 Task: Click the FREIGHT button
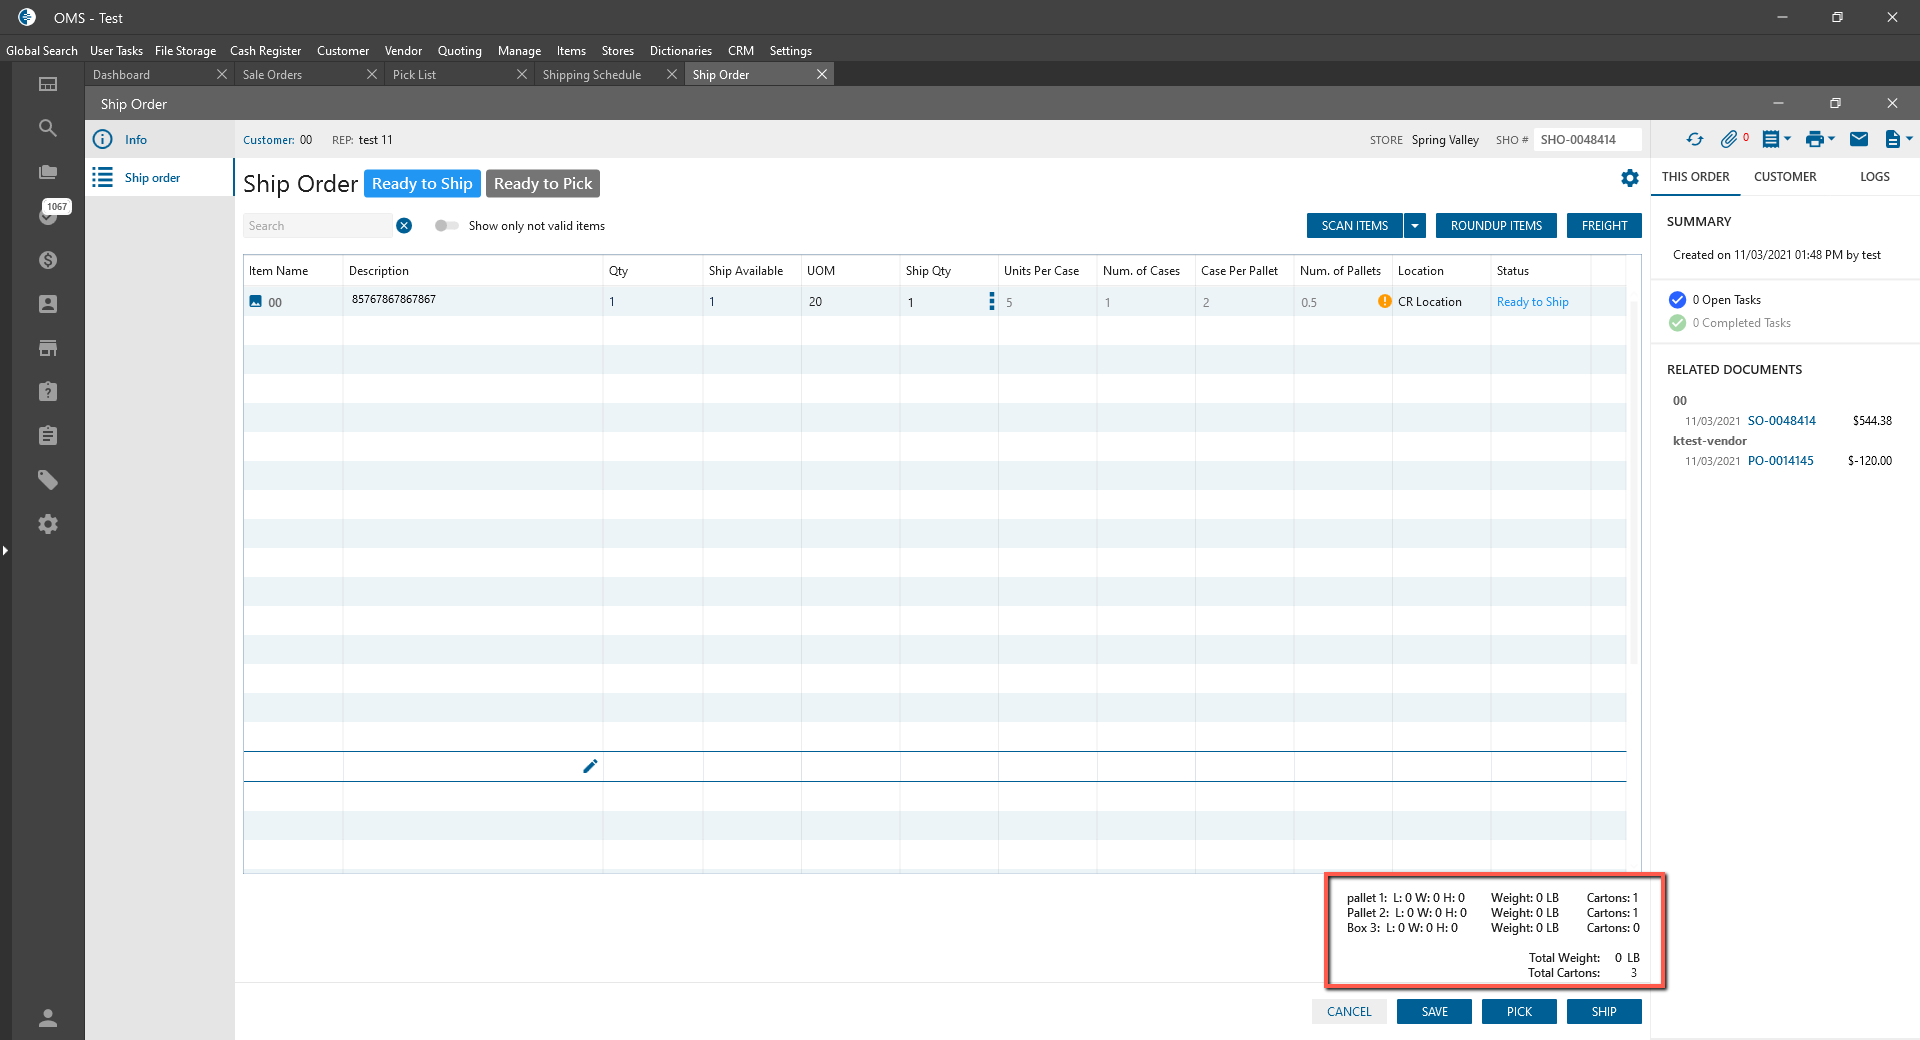coord(1604,226)
